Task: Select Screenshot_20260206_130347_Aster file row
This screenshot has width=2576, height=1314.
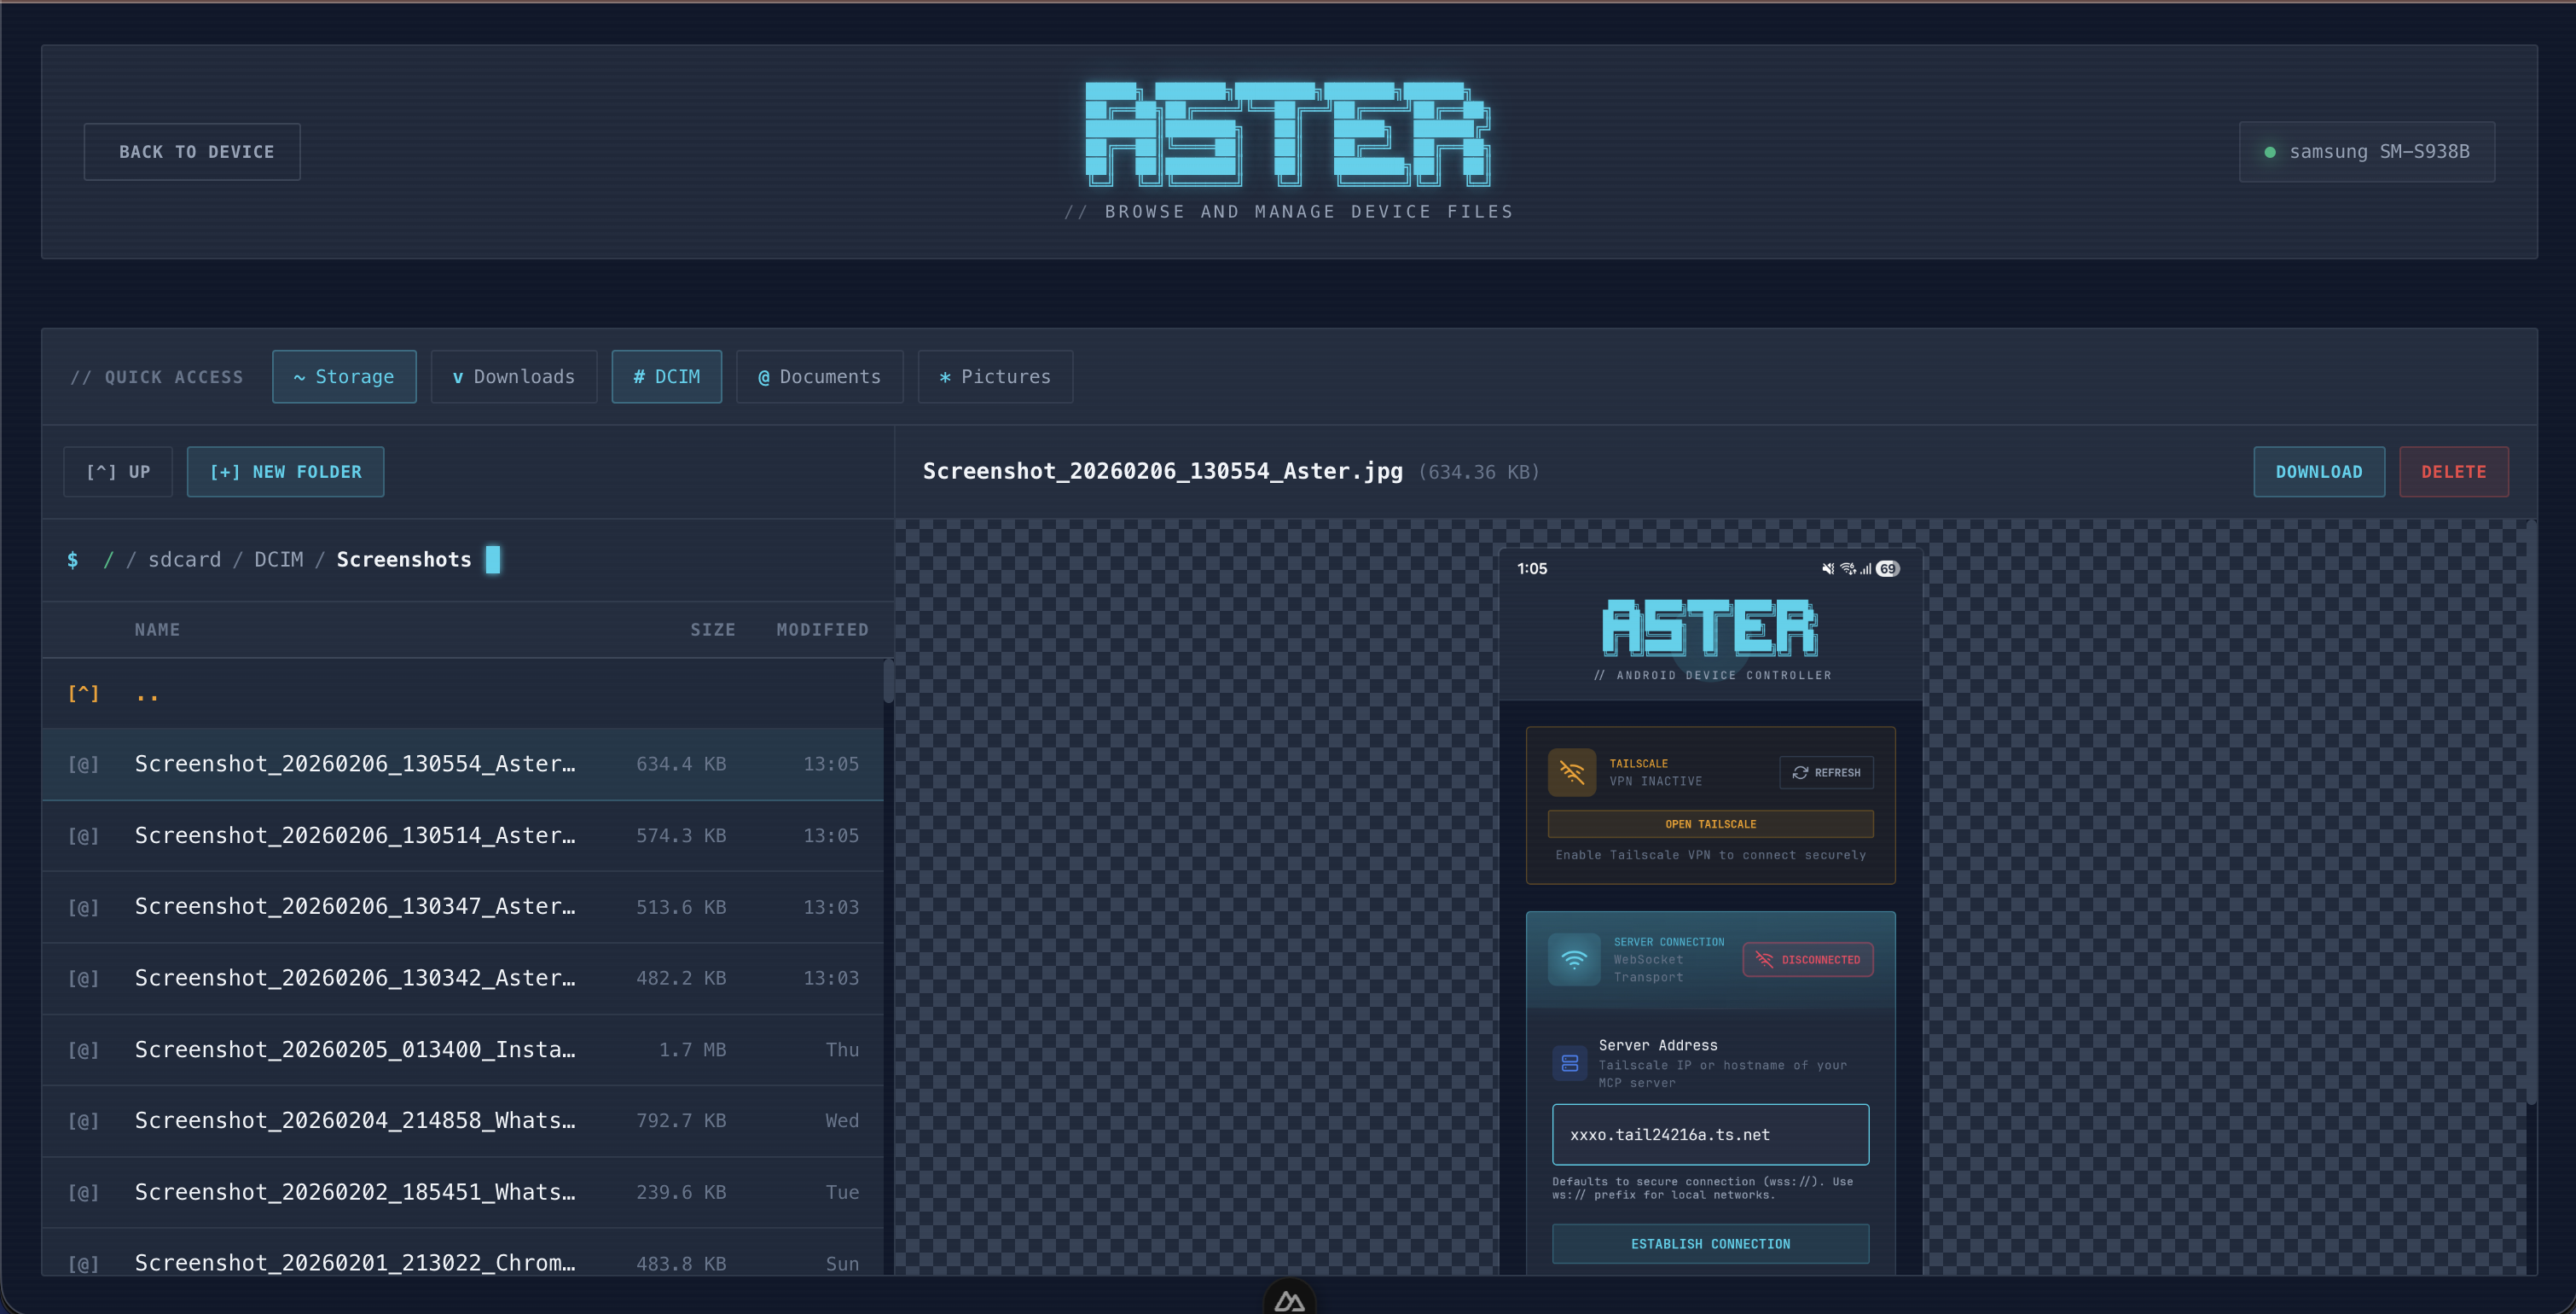Action: click(462, 907)
